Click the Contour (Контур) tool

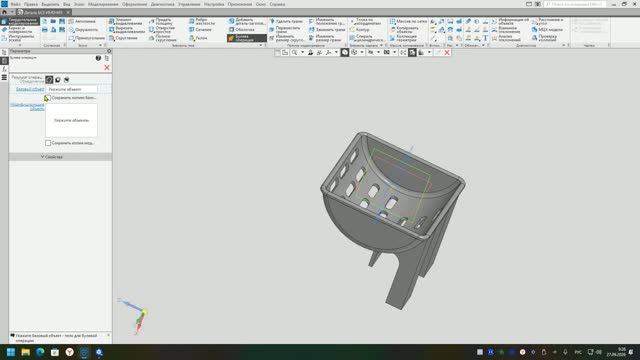(360, 30)
